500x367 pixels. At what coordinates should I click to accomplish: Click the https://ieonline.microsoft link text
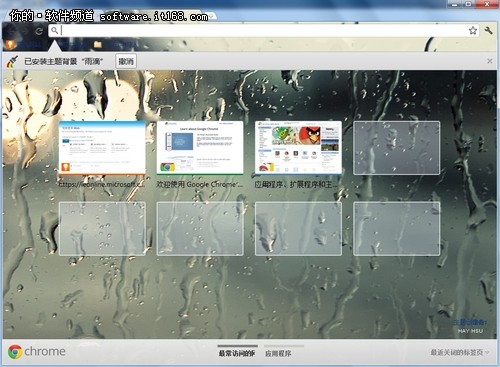pos(102,184)
